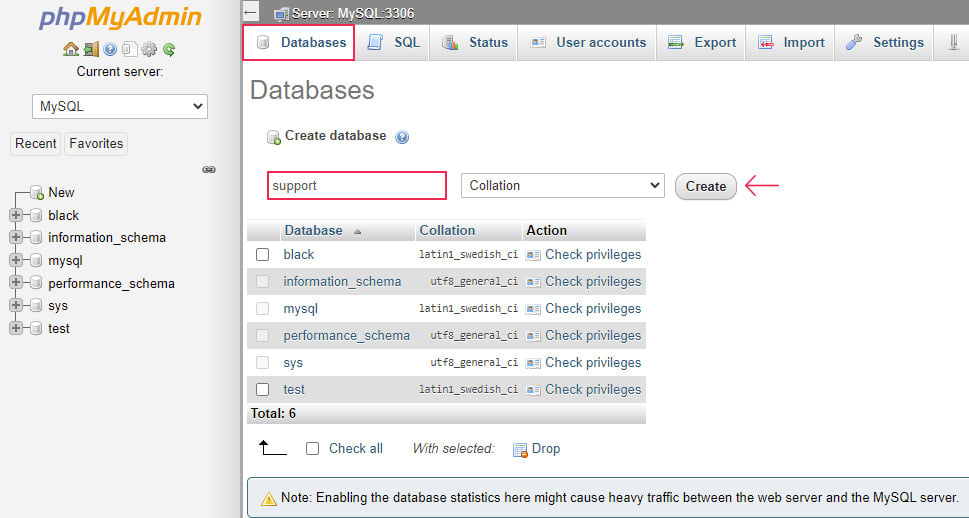Open the Export tab
The width and height of the screenshot is (969, 518).
point(701,43)
